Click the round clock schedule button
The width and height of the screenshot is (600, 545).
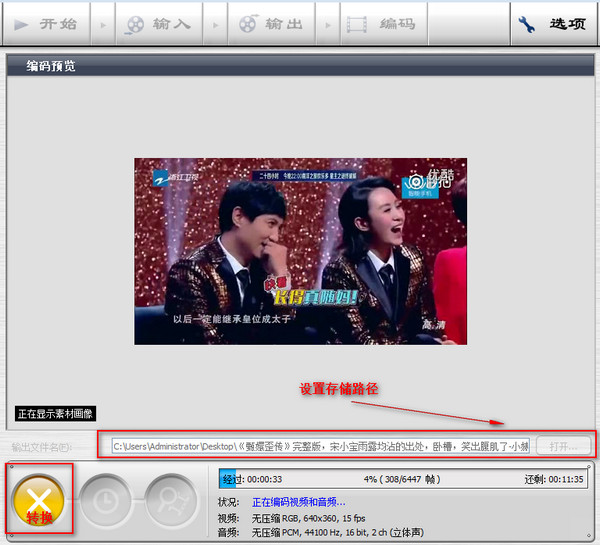tap(106, 499)
